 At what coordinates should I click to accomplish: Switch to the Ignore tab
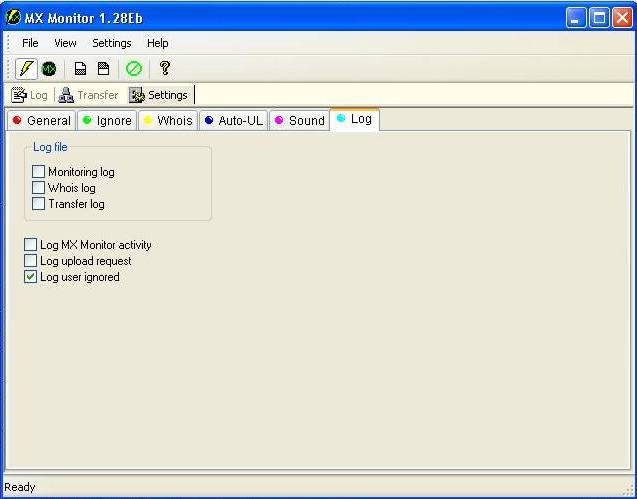point(107,120)
